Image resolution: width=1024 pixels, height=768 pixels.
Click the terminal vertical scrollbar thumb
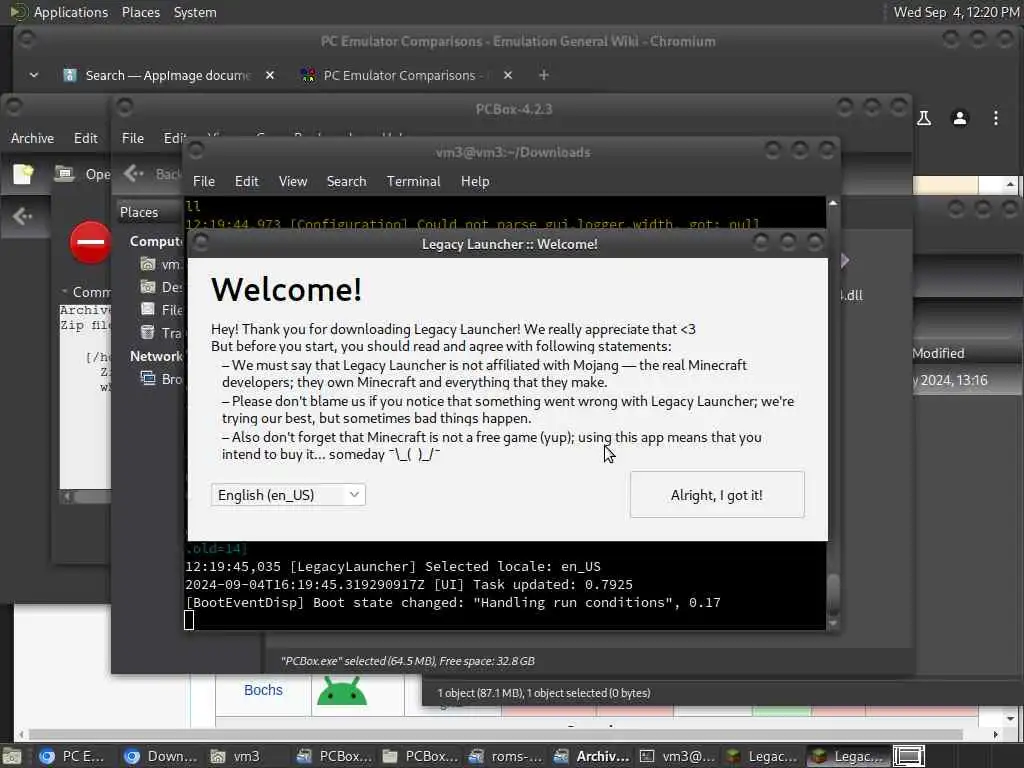(833, 594)
